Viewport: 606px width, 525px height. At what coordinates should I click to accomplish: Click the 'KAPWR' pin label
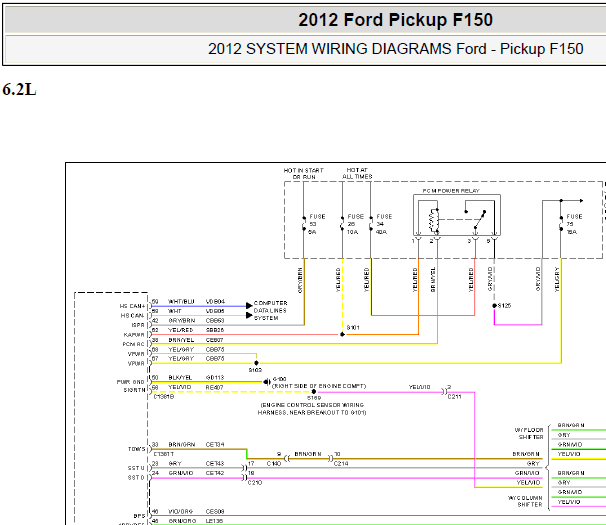134,335
